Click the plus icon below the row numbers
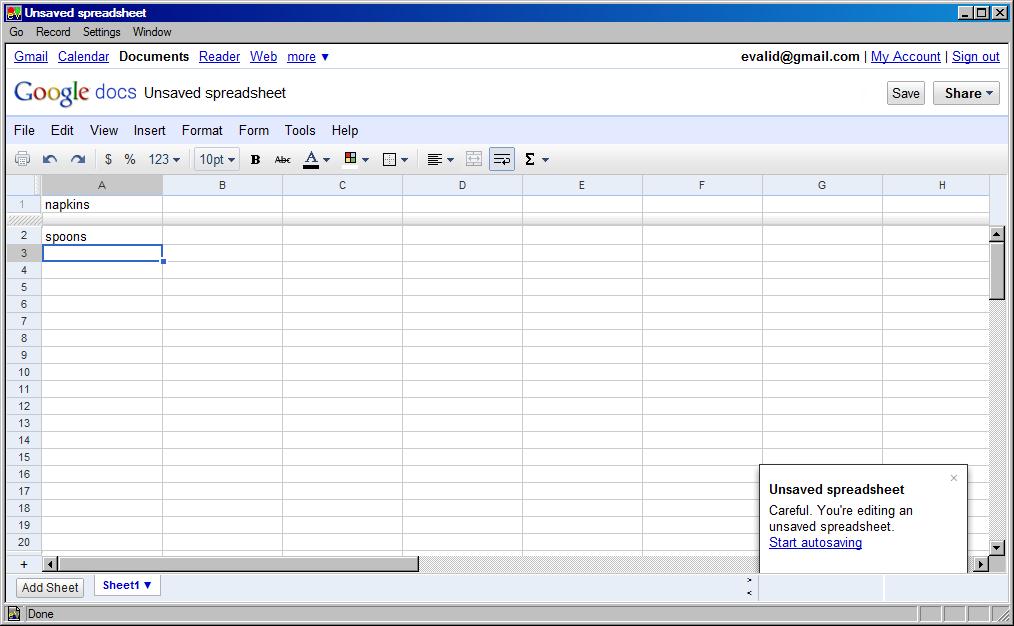The image size is (1014, 626). (x=24, y=564)
